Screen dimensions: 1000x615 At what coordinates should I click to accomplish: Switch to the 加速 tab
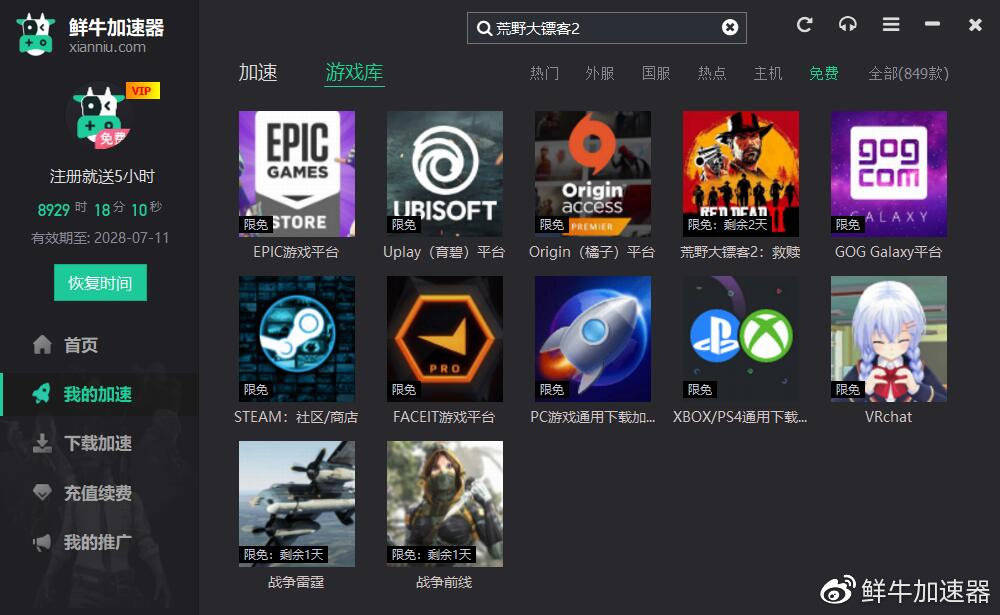[x=259, y=72]
